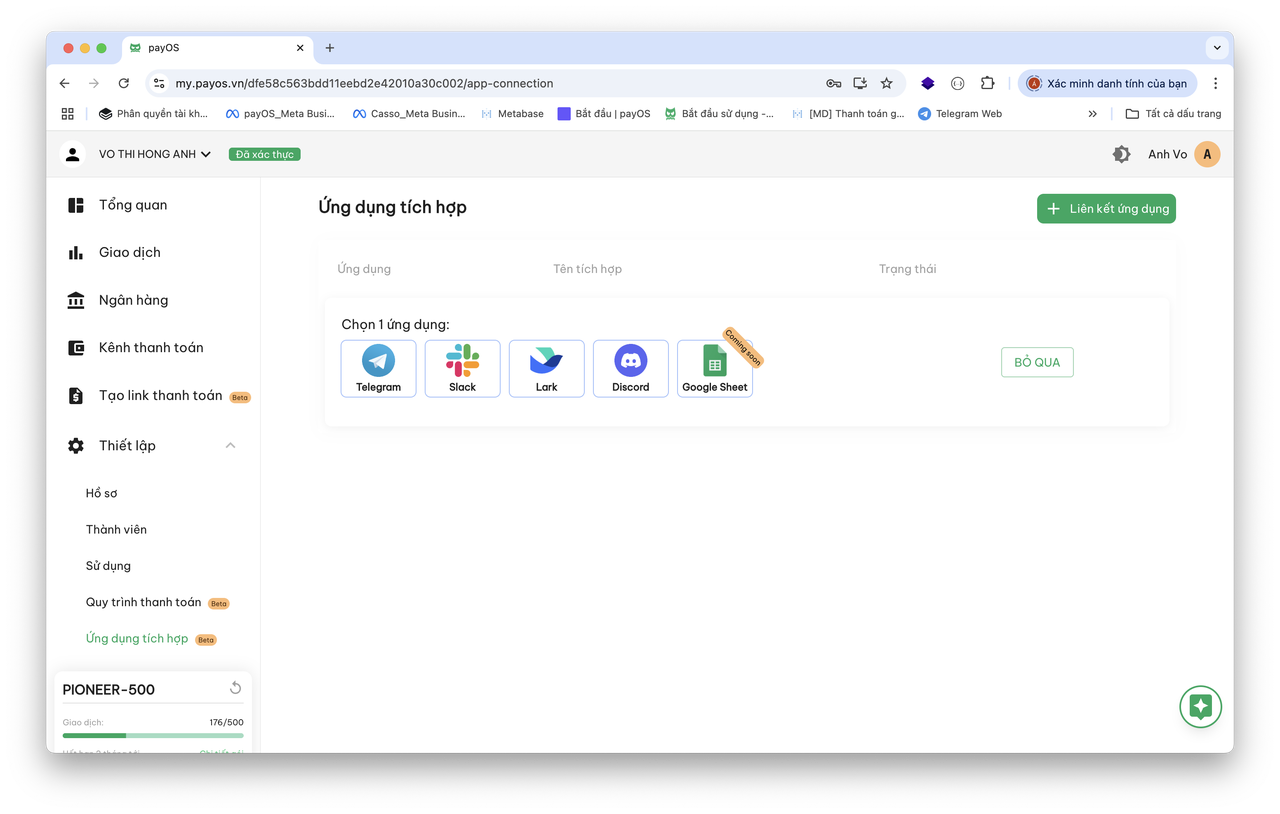
Task: Click the install app icon in address bar
Action: point(860,83)
